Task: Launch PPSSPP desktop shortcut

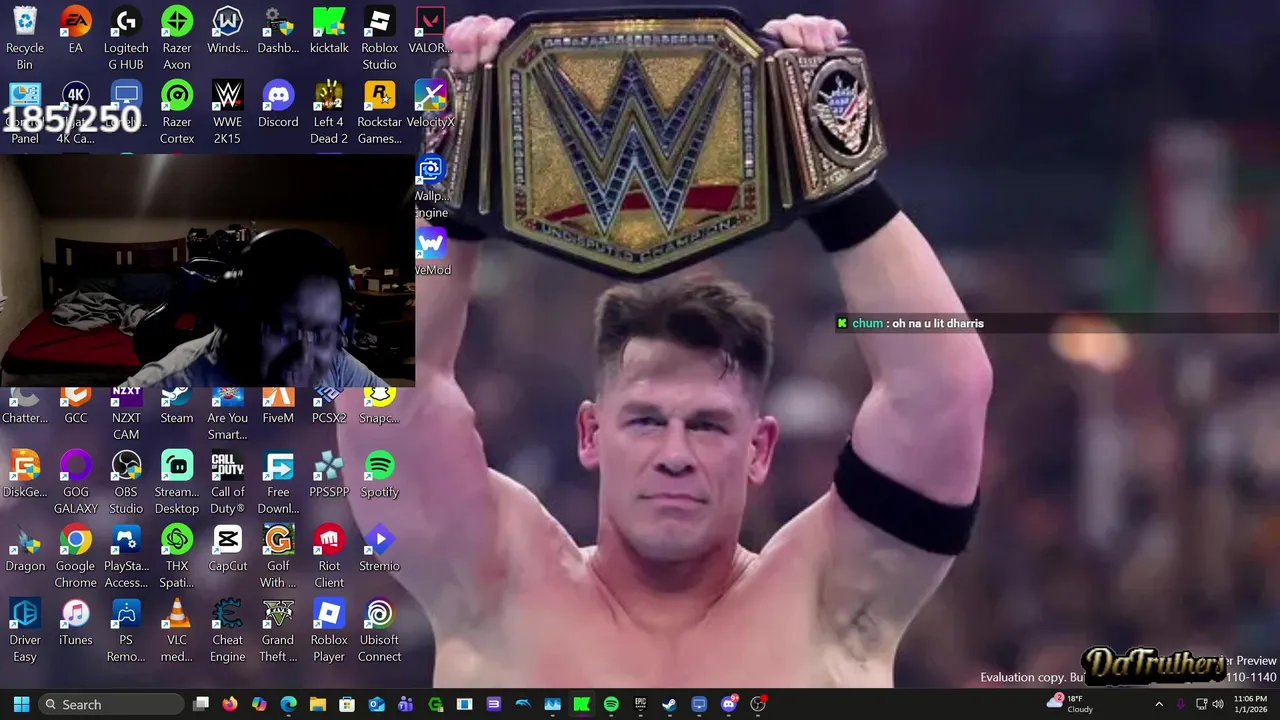Action: pyautogui.click(x=329, y=474)
